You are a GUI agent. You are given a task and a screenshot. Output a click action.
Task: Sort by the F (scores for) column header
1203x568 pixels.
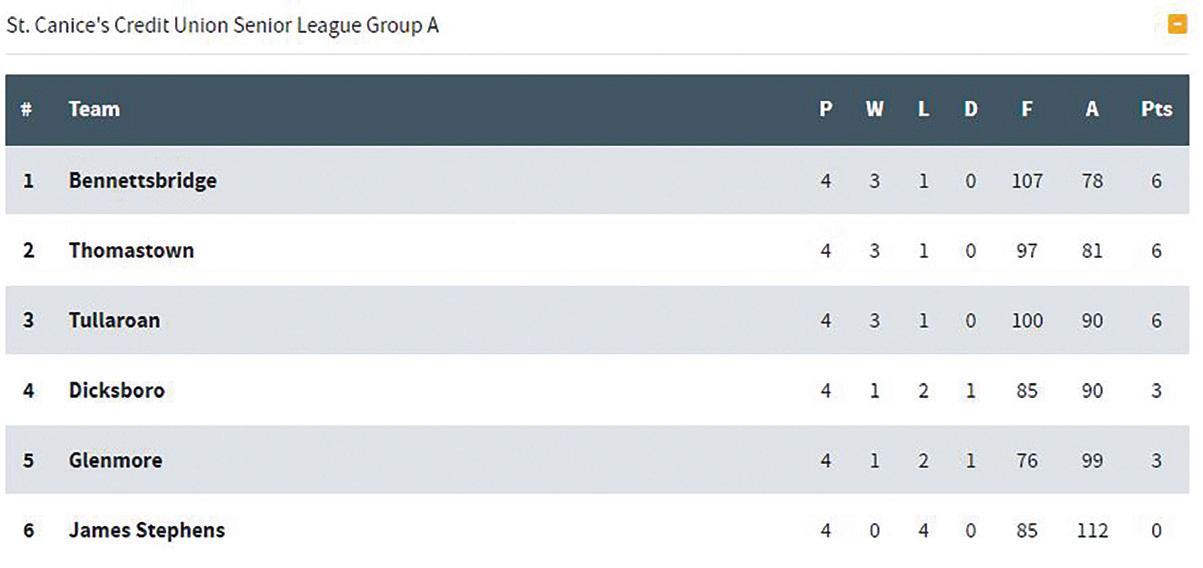1027,109
